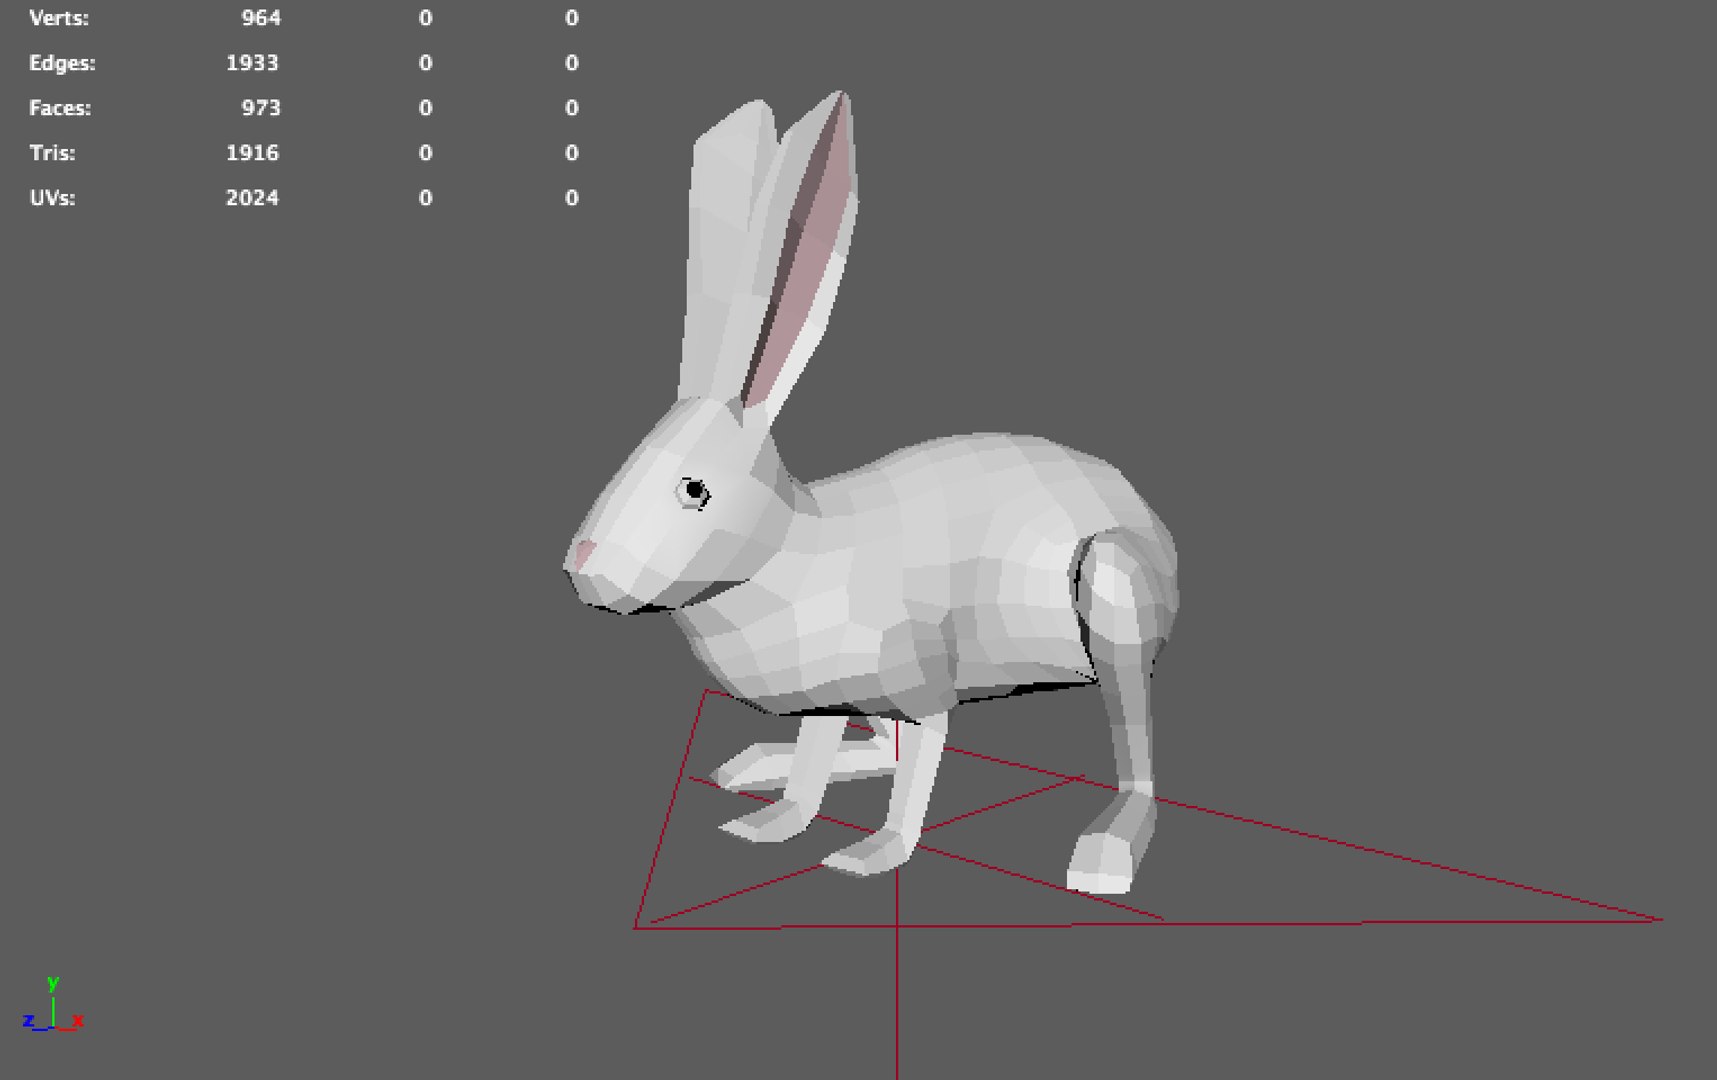Click the UVs count 2024
1717x1080 pixels.
click(252, 198)
